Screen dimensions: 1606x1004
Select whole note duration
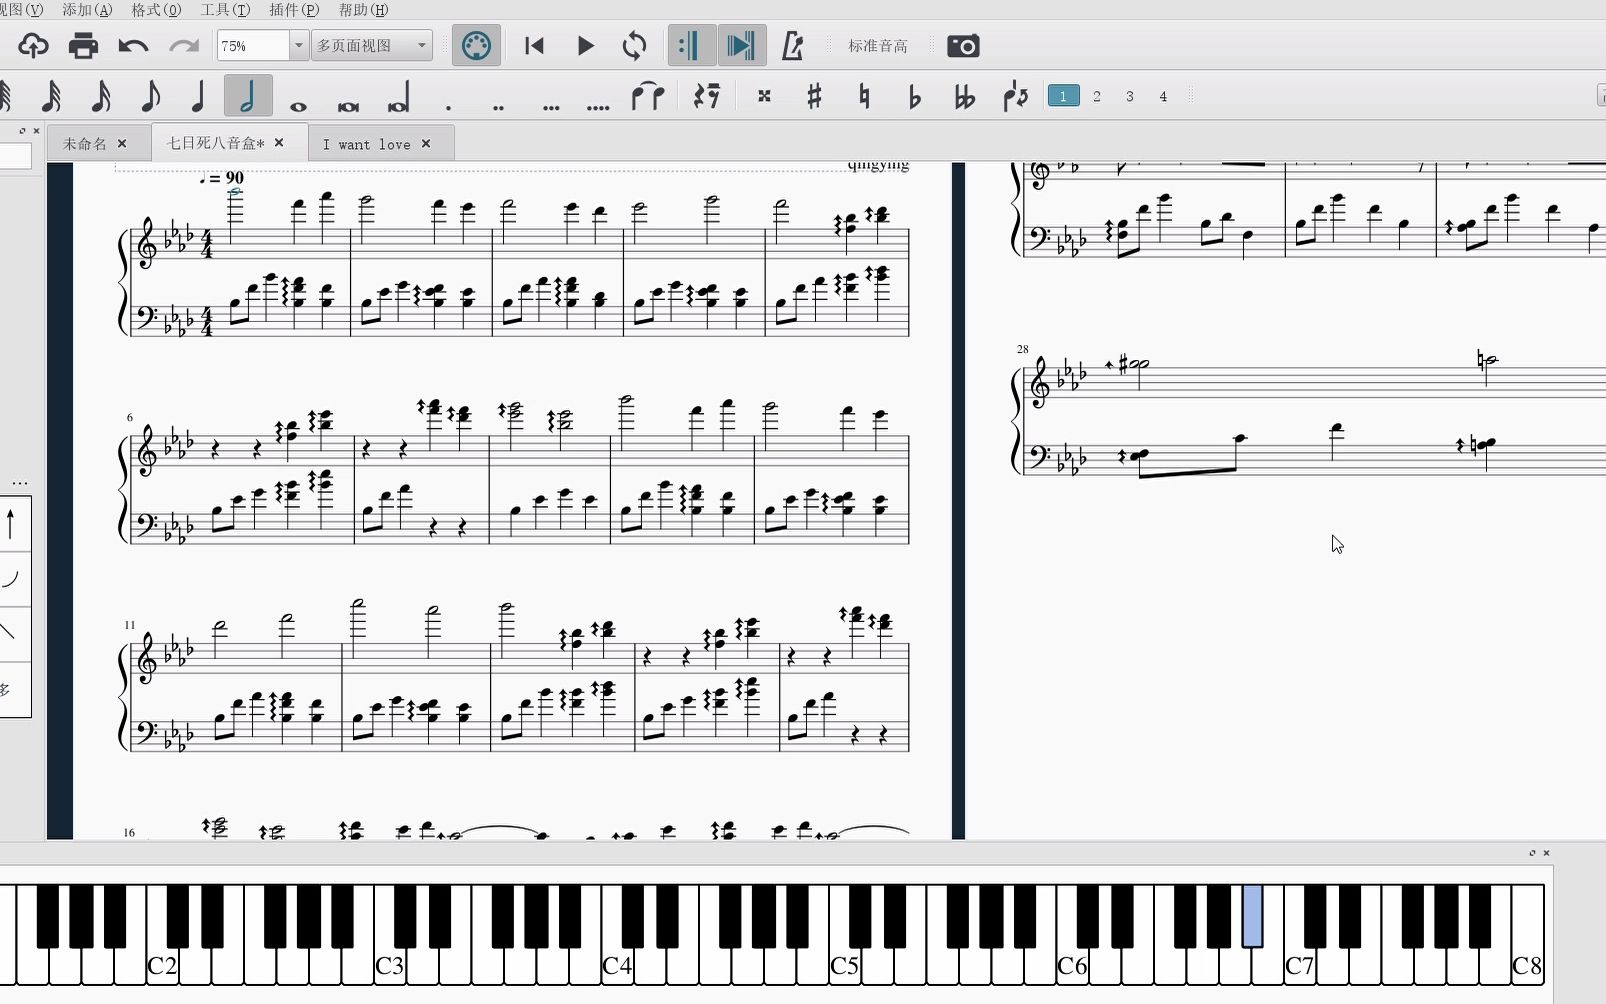point(298,105)
